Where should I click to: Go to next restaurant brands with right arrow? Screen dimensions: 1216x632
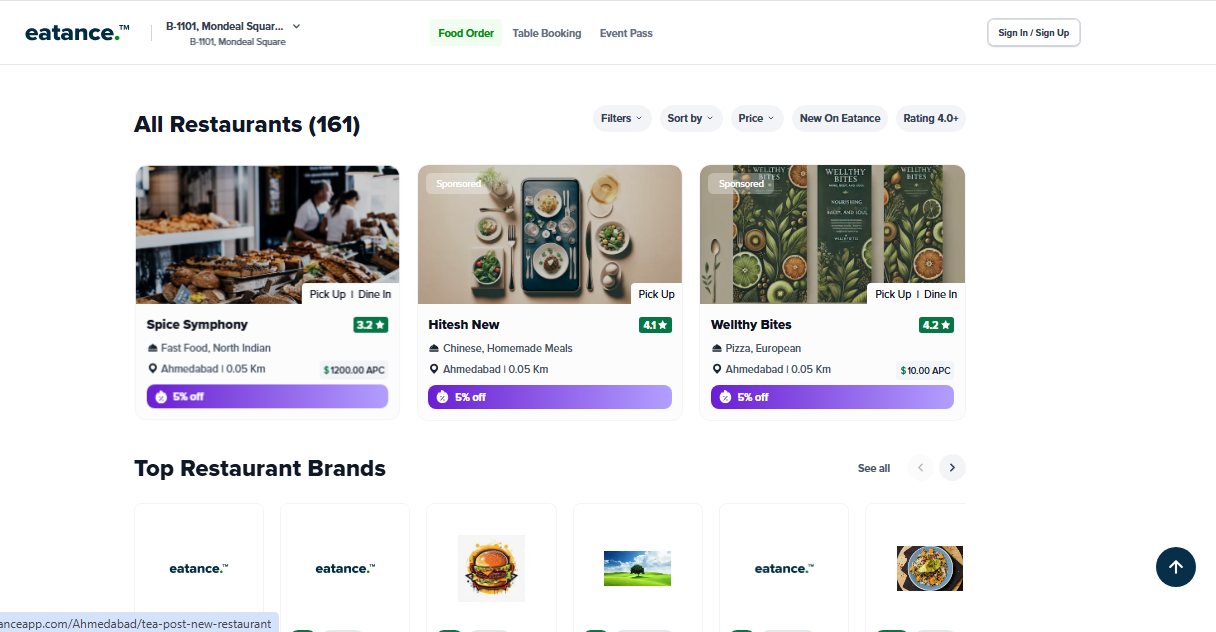[x=953, y=467]
